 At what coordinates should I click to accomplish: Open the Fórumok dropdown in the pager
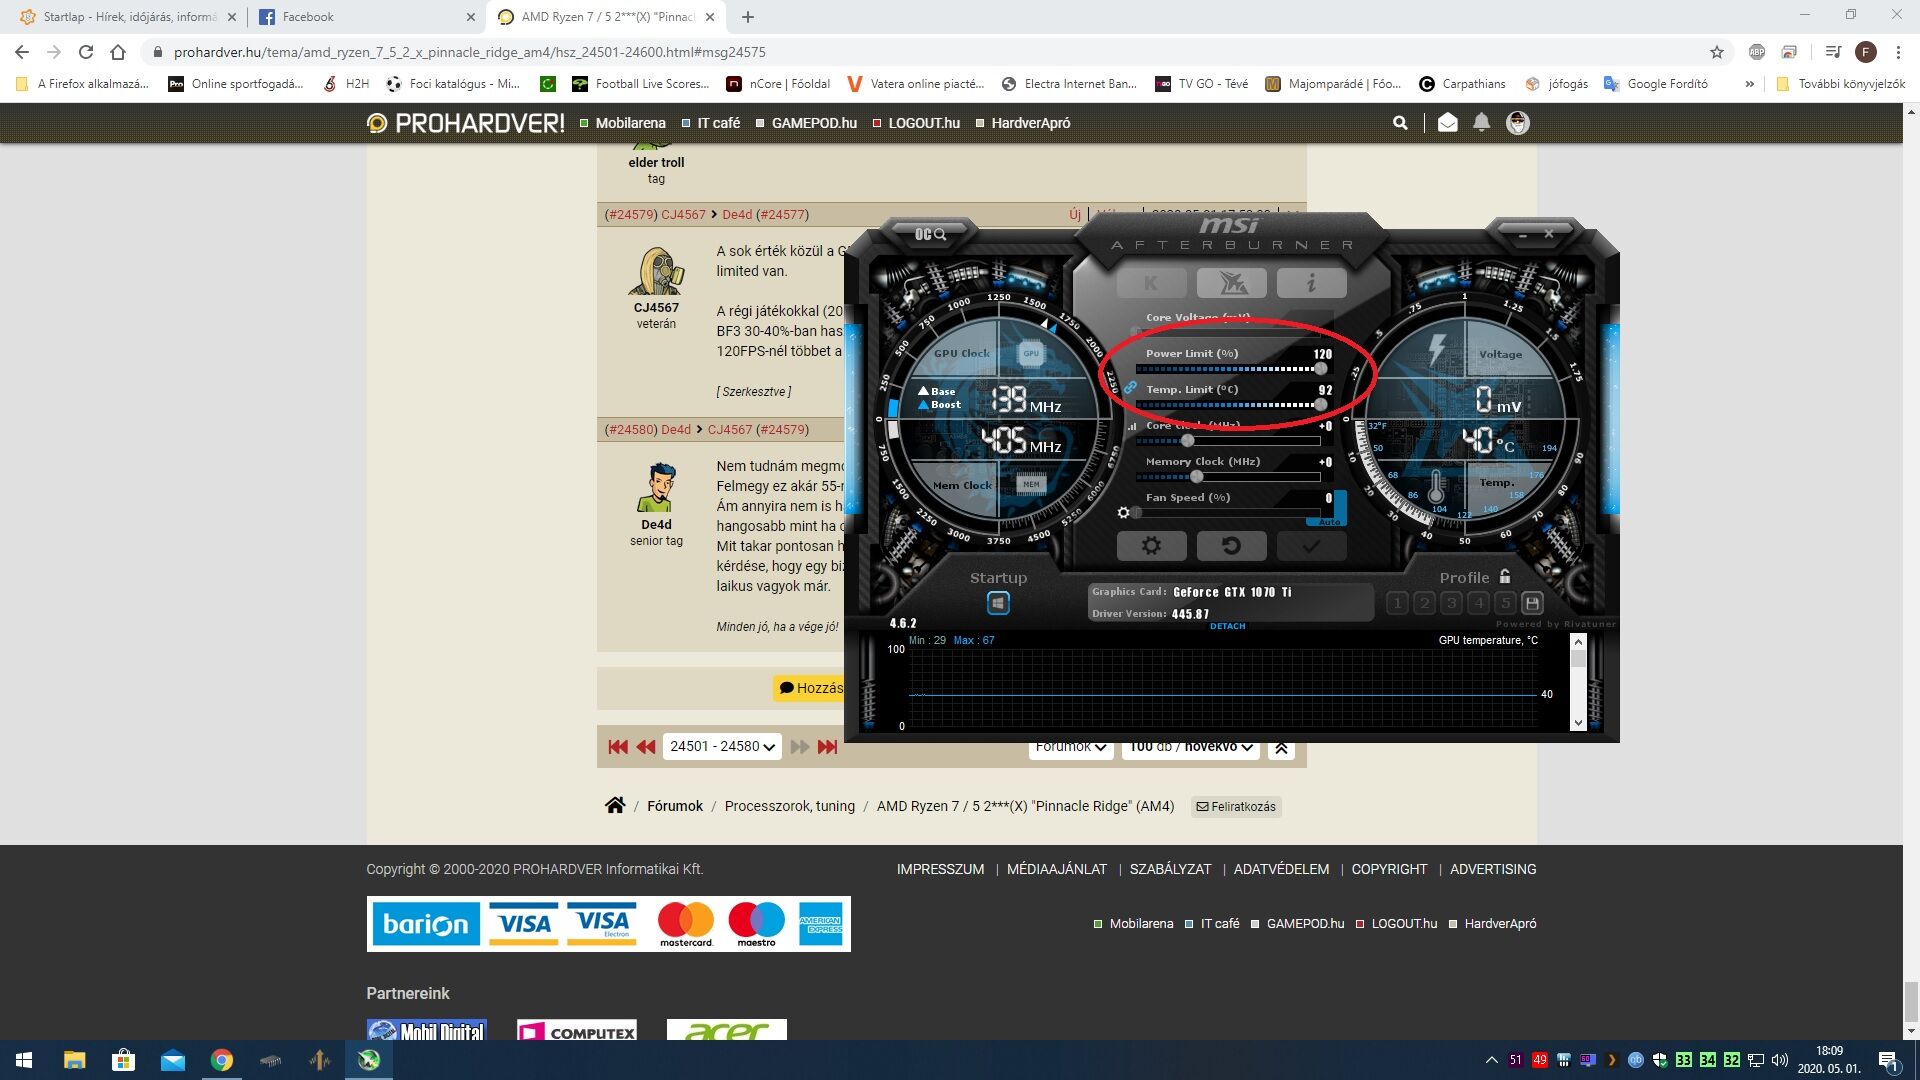(x=1071, y=747)
